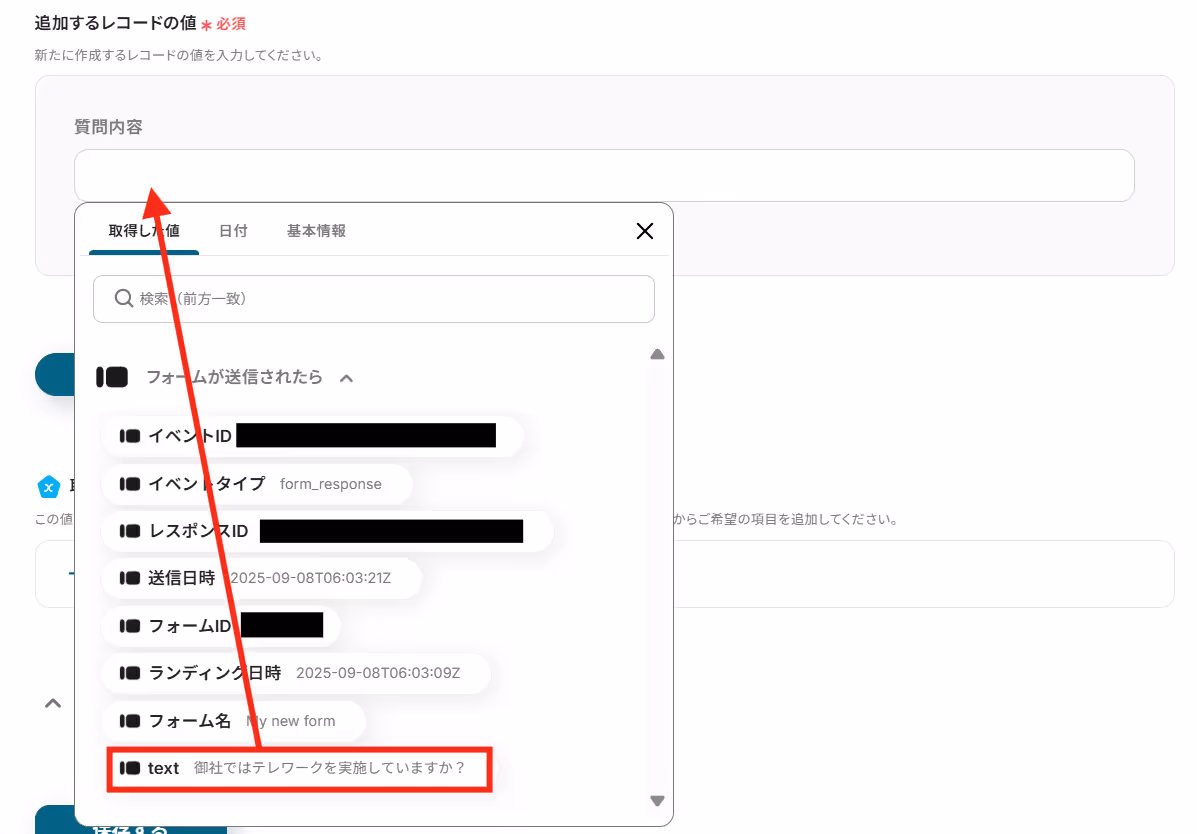
Task: Click the Typeform icon beside フォームが送信されたら
Action: [x=112, y=377]
